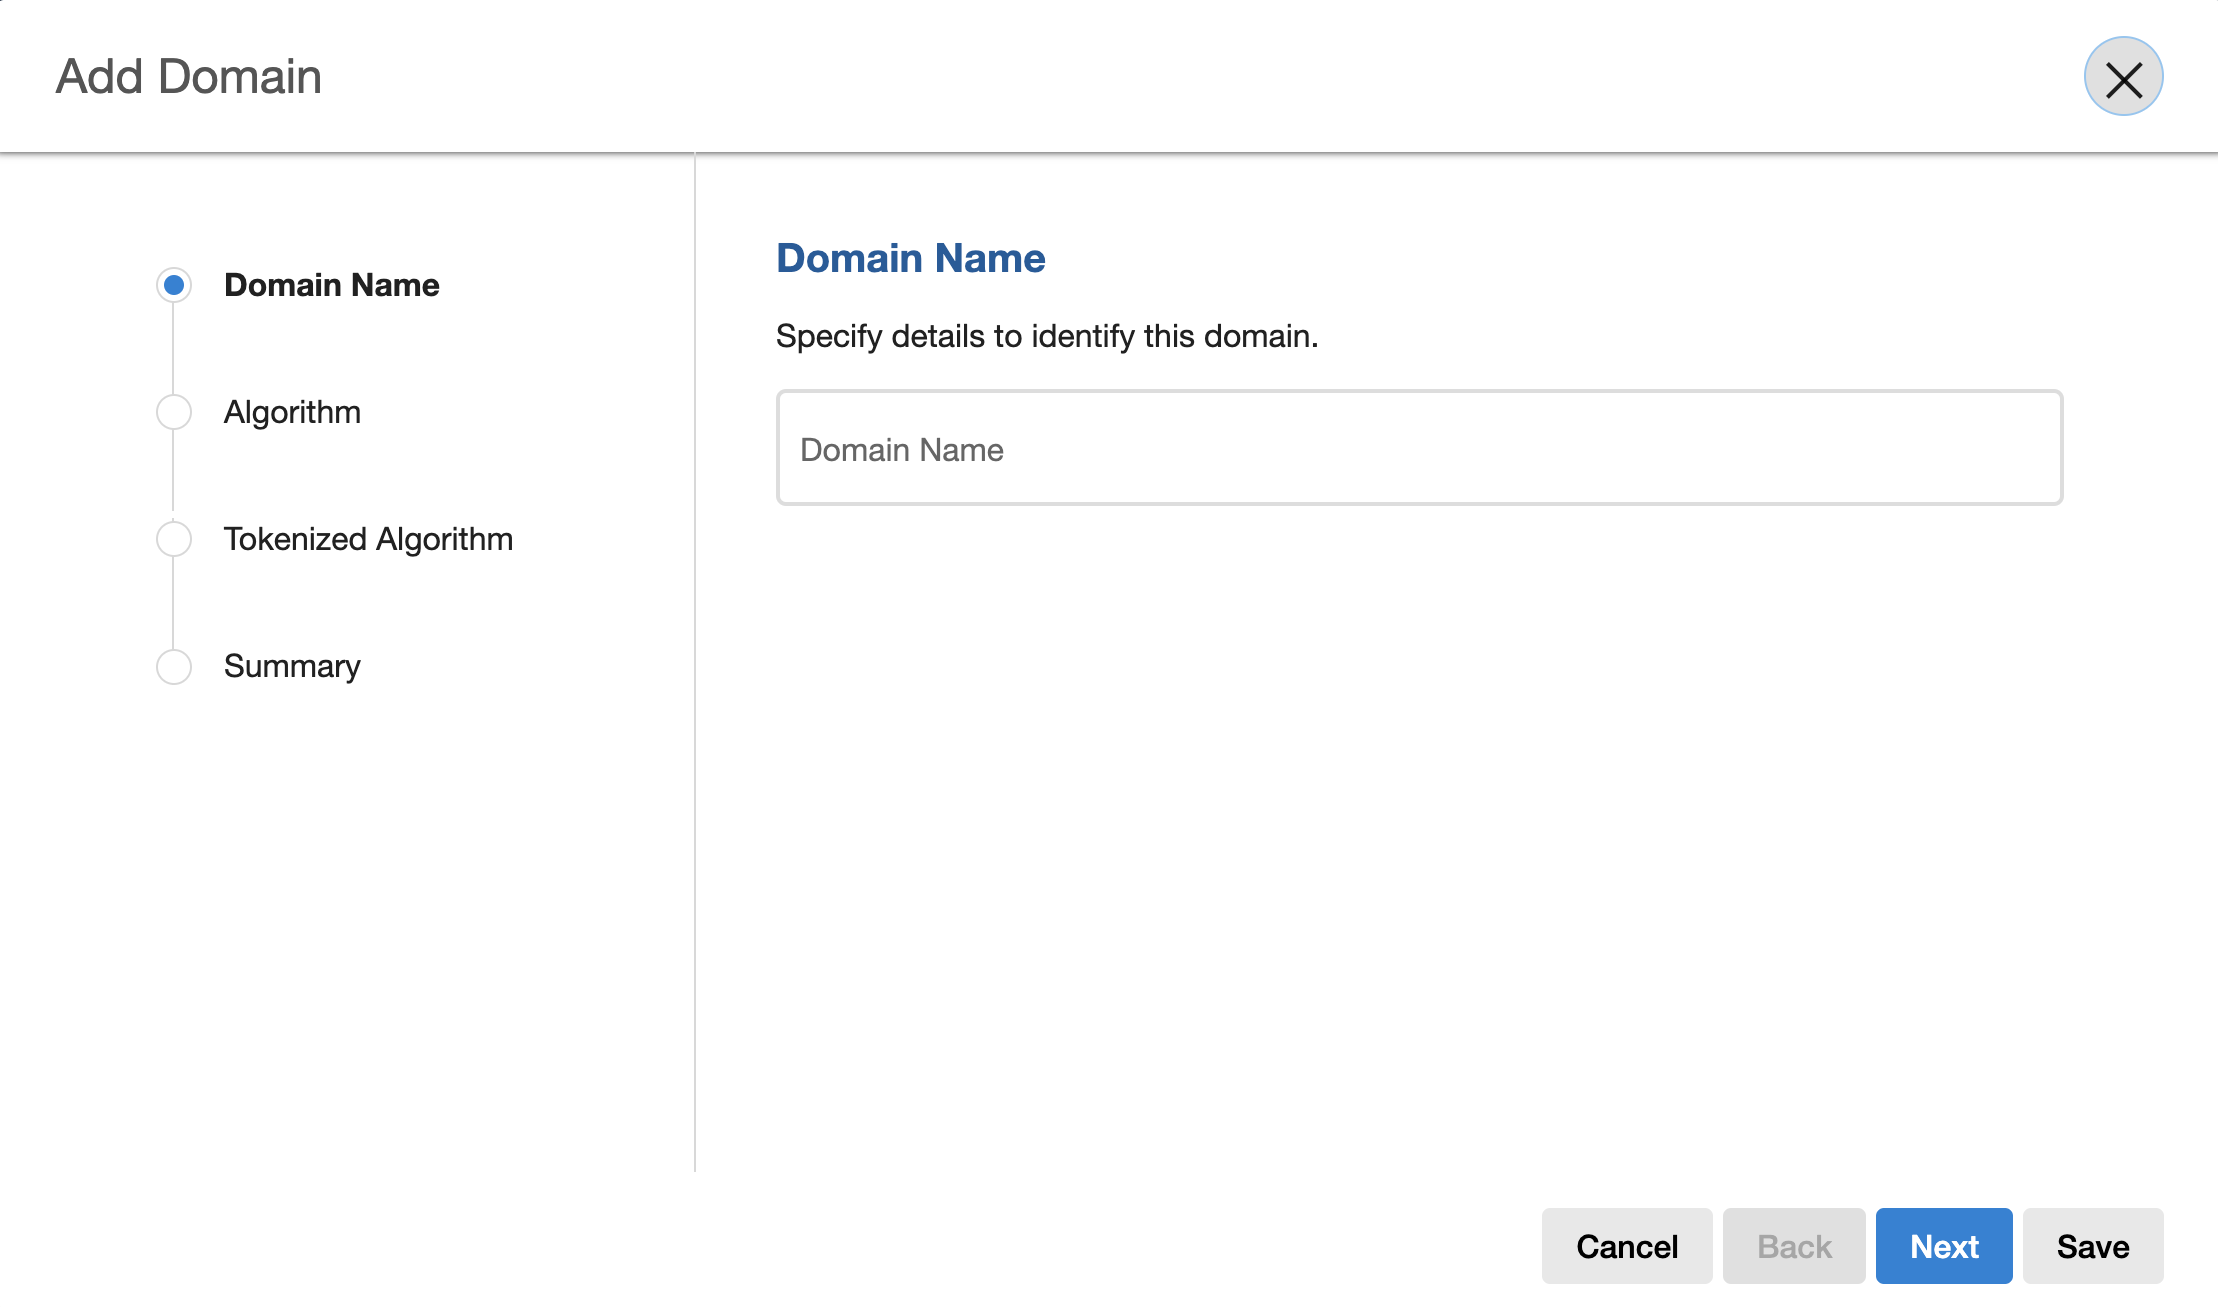2218x1308 pixels.
Task: Click connector line between Tokenized Algorithm and Summary
Action: [173, 602]
